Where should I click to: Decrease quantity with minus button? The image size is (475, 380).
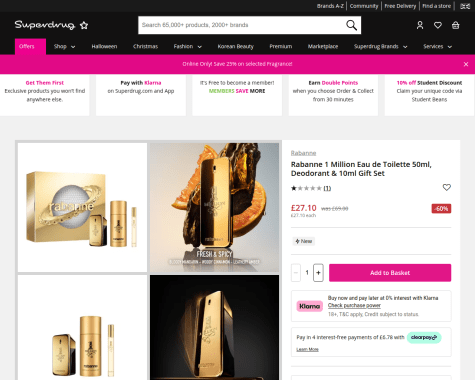(296, 273)
